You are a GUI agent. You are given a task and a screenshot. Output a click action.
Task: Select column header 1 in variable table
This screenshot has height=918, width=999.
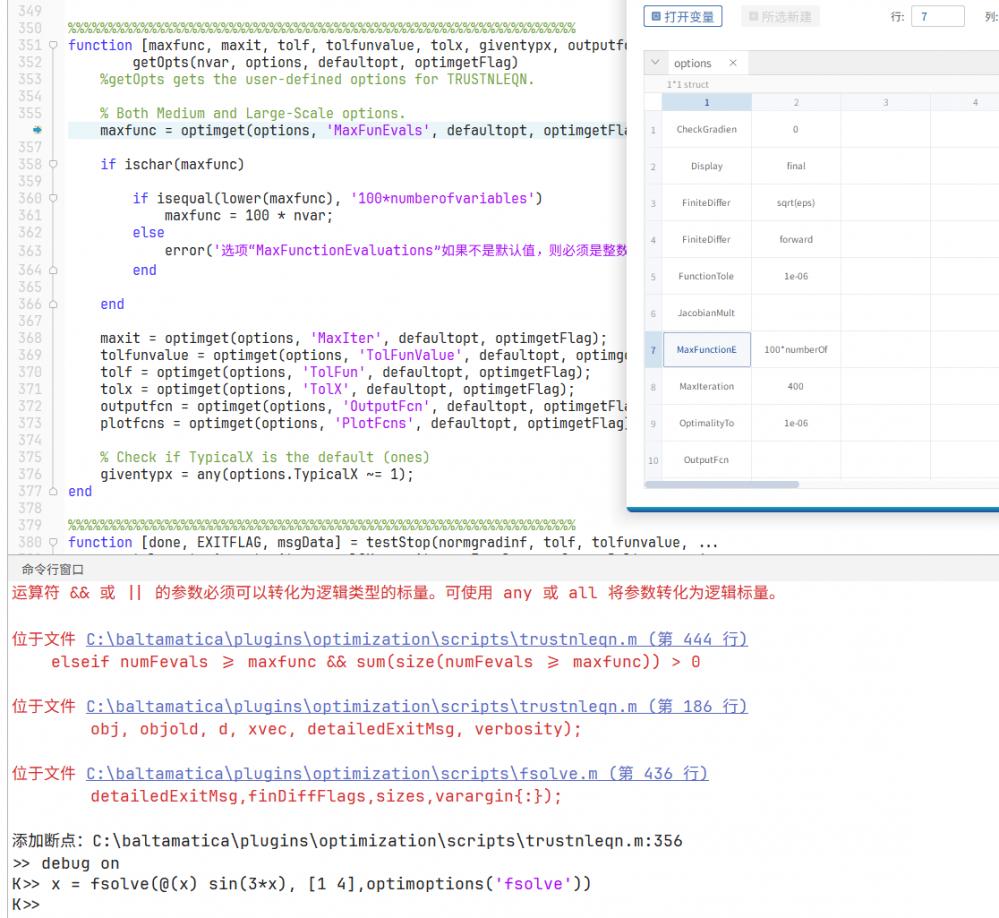point(706,102)
